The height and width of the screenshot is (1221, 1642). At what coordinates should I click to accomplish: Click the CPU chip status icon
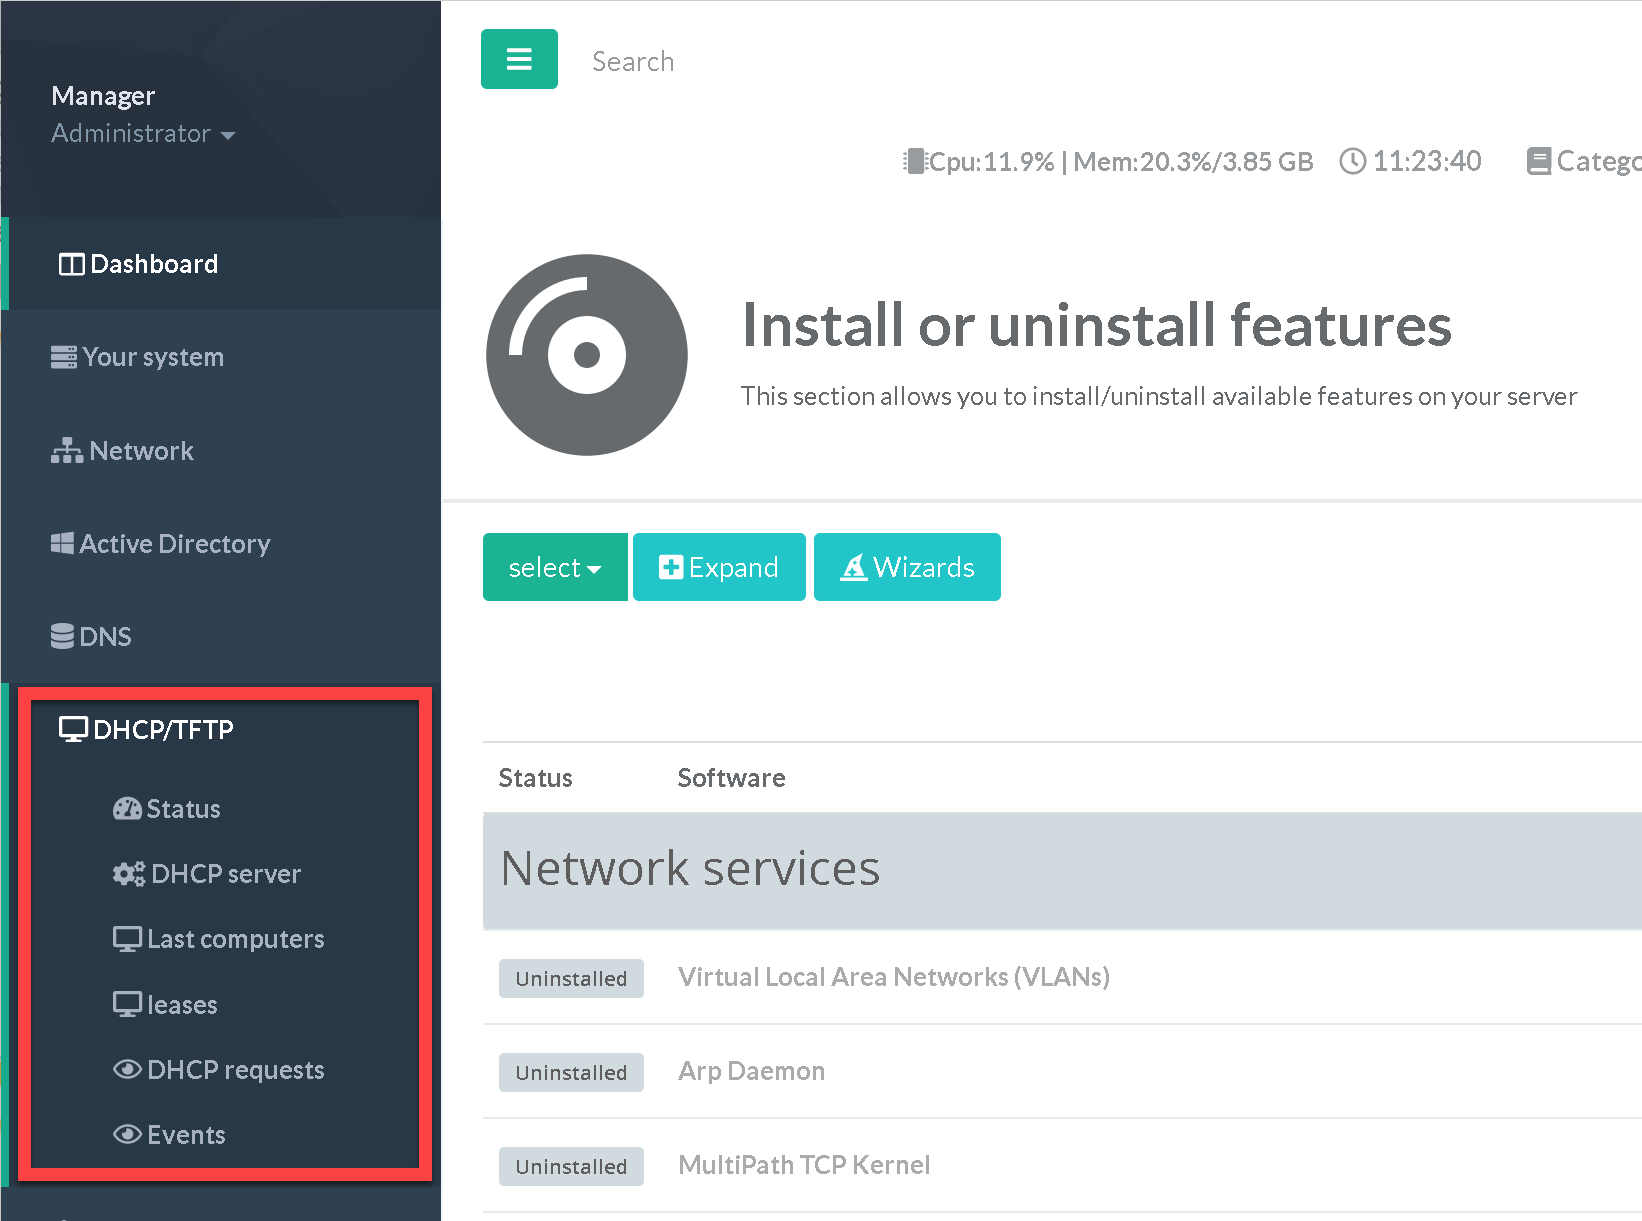(914, 161)
